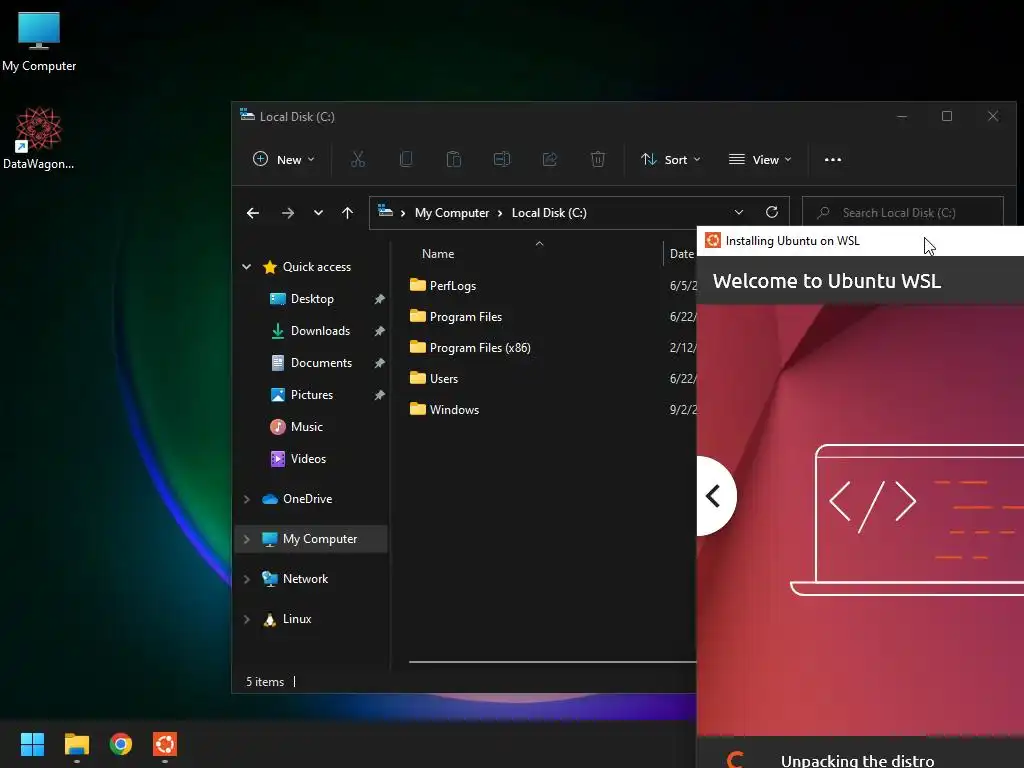Open the See more ellipsis menu
1024x768 pixels.
coord(833,159)
